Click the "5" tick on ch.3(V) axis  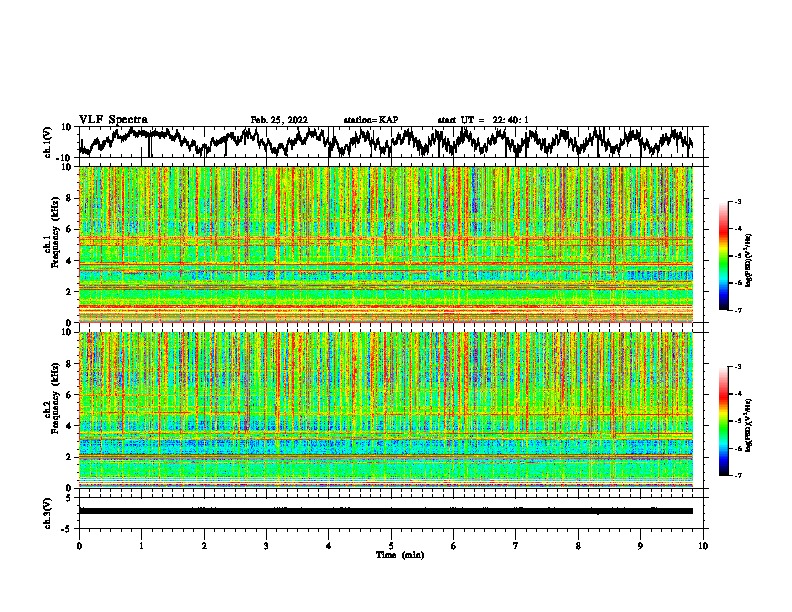tap(69, 498)
